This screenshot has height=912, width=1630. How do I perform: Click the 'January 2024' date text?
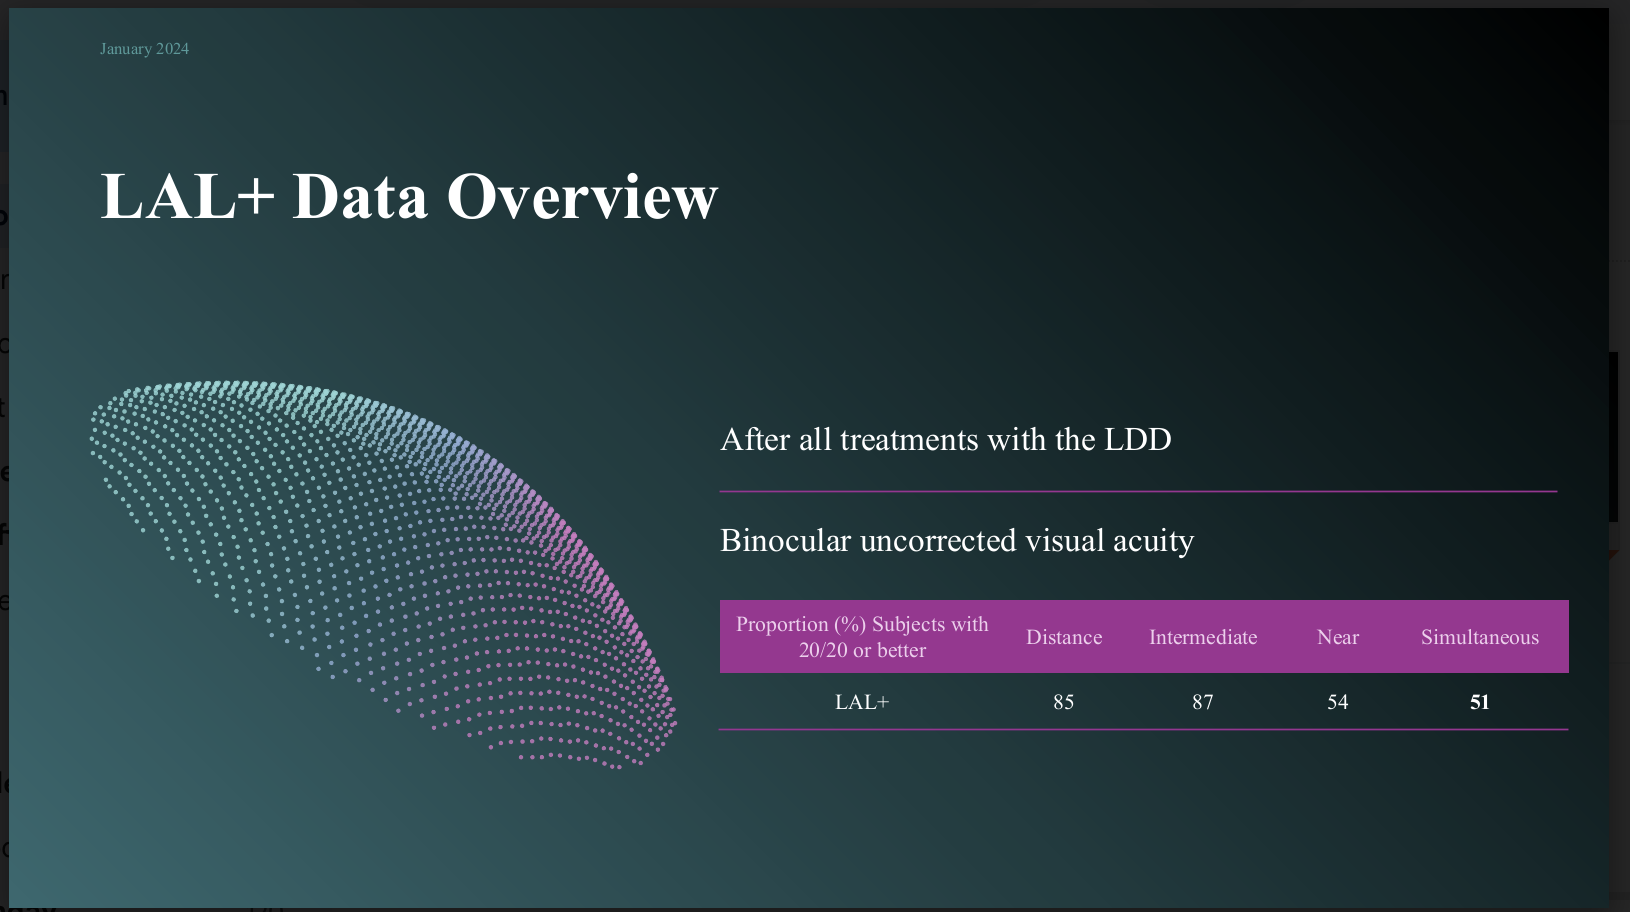pyautogui.click(x=144, y=49)
